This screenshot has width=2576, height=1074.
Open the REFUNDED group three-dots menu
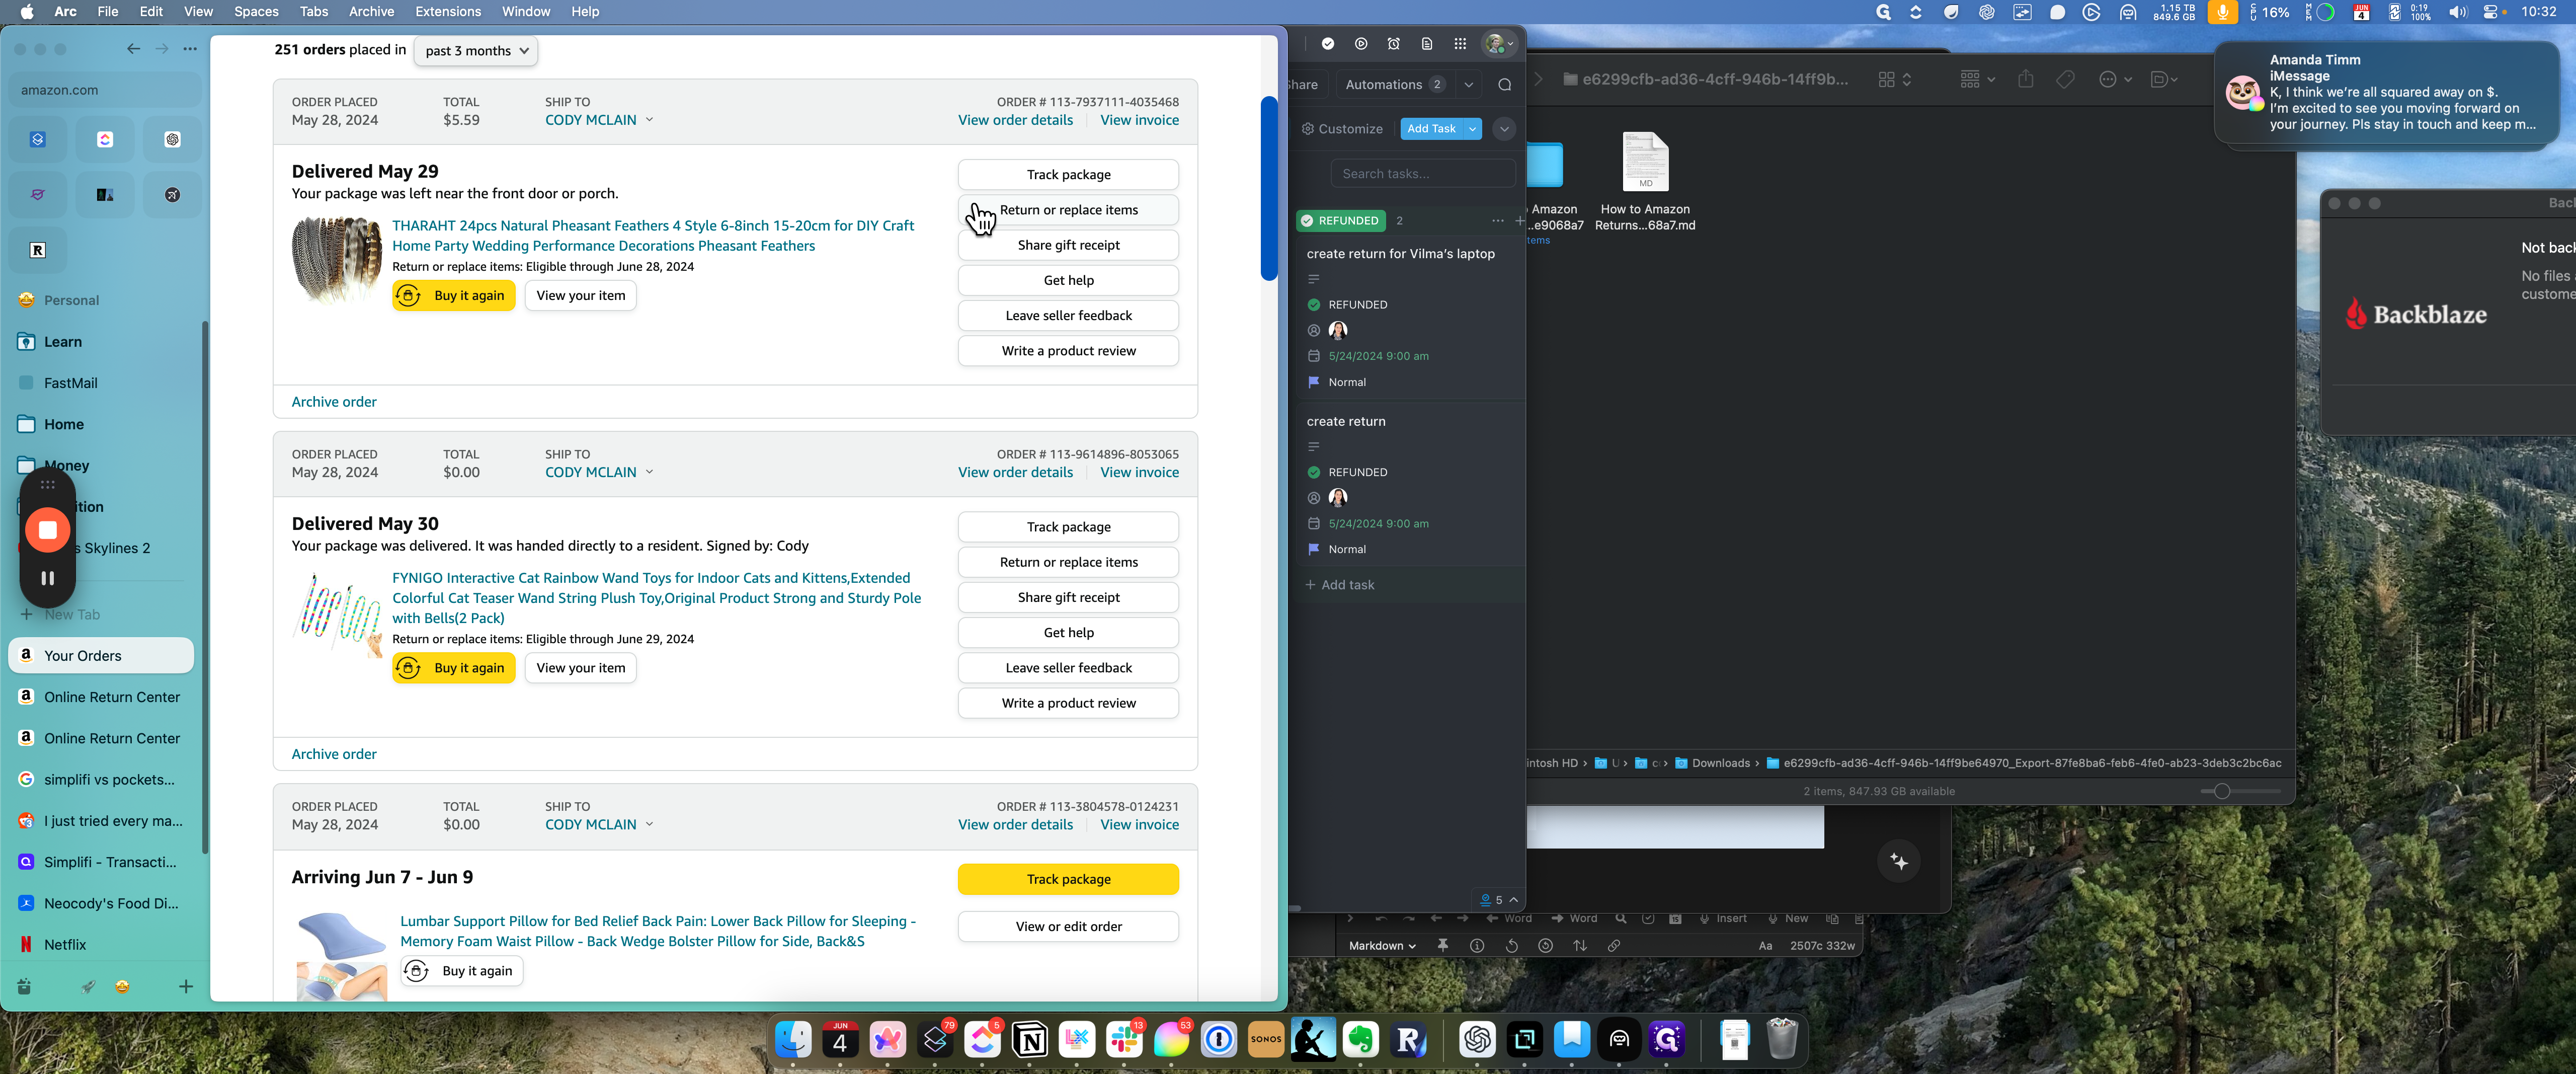click(x=1497, y=221)
